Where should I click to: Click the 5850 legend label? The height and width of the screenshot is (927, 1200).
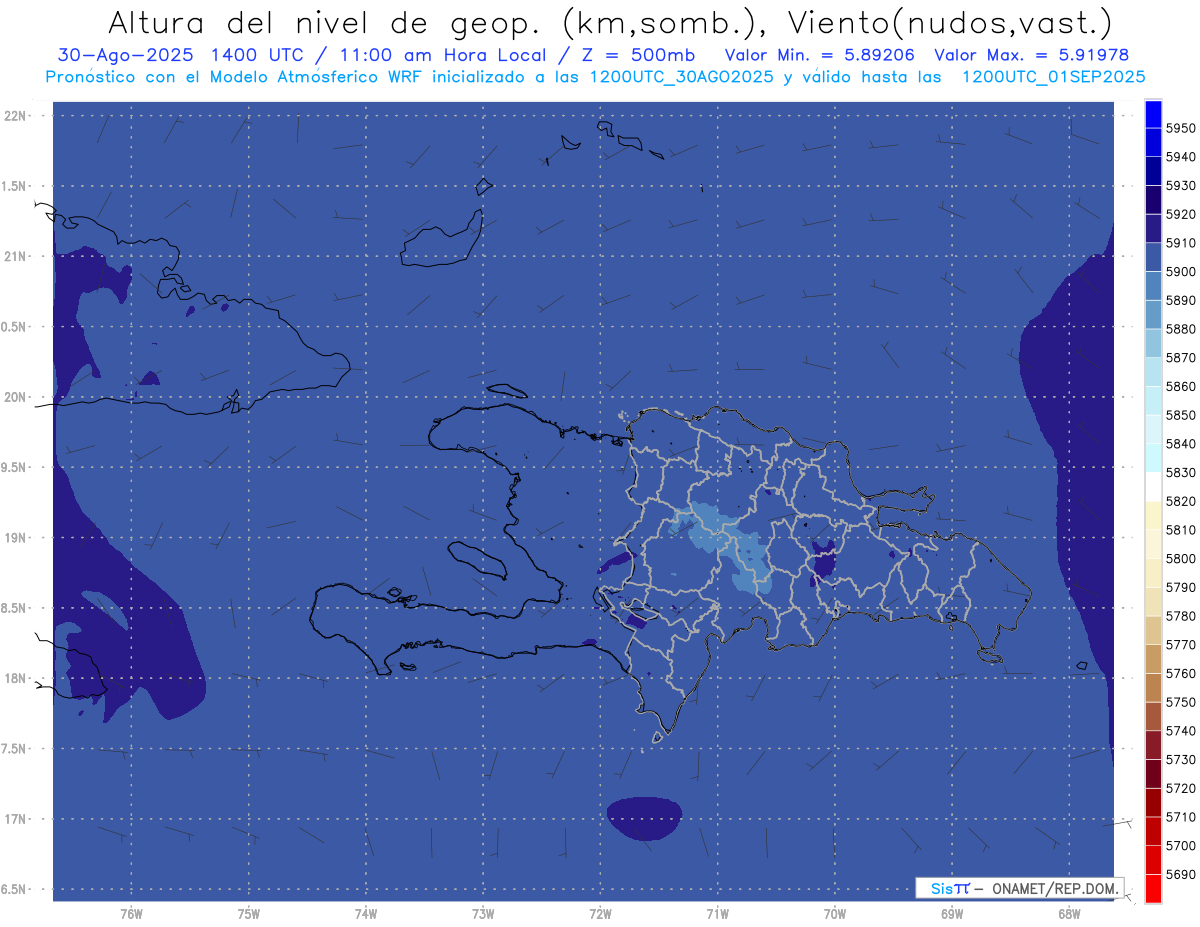[x=1180, y=415]
